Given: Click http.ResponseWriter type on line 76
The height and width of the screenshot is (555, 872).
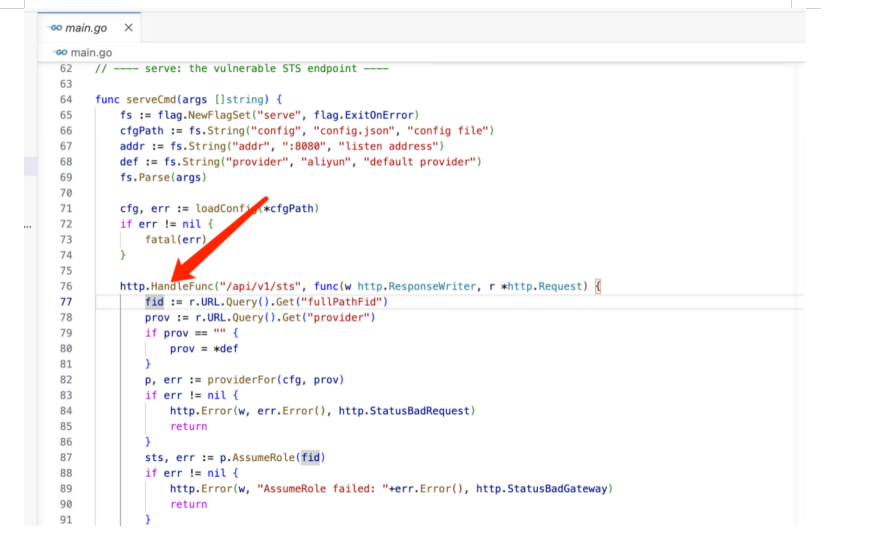Looking at the screenshot, I should click(417, 286).
